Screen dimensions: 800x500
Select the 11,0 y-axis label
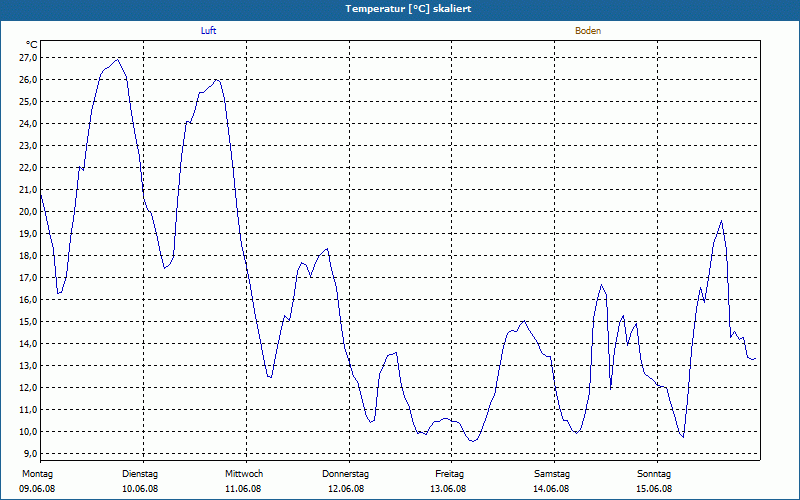point(29,409)
